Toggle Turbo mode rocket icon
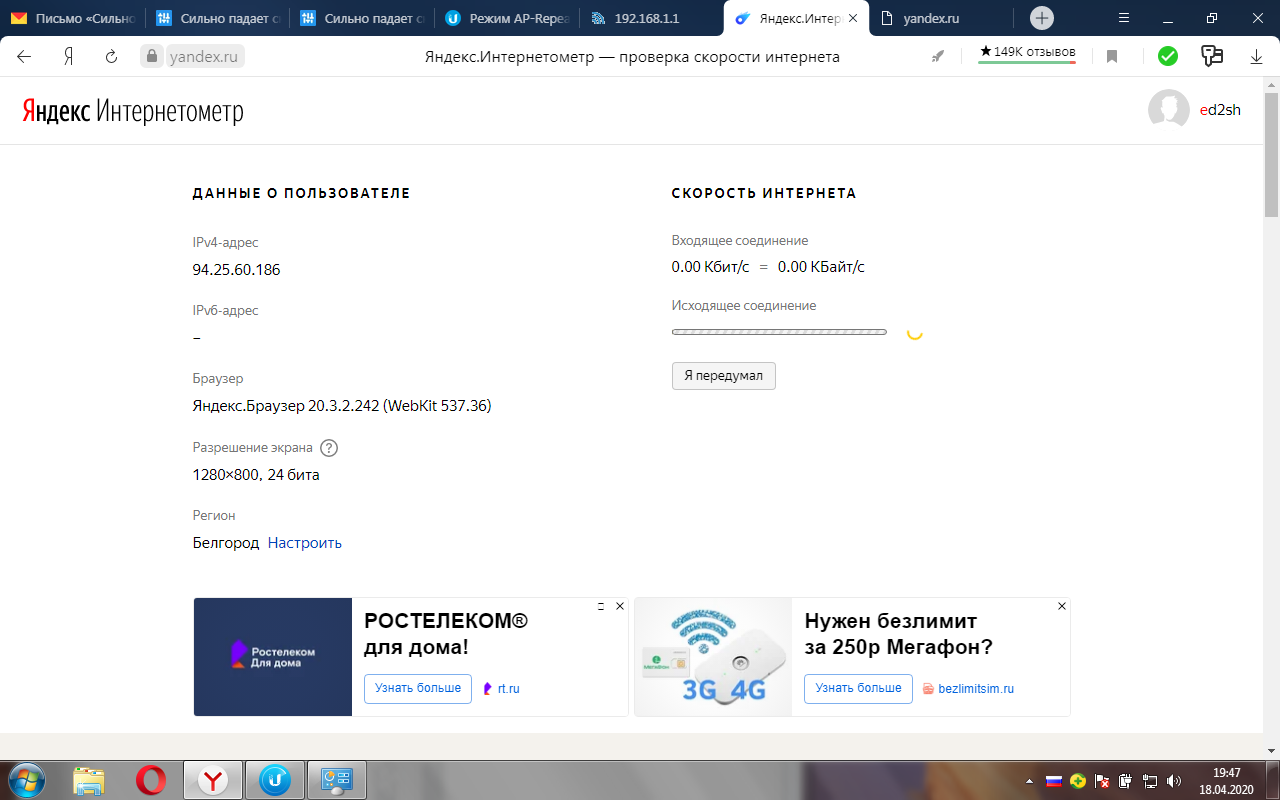 click(938, 57)
